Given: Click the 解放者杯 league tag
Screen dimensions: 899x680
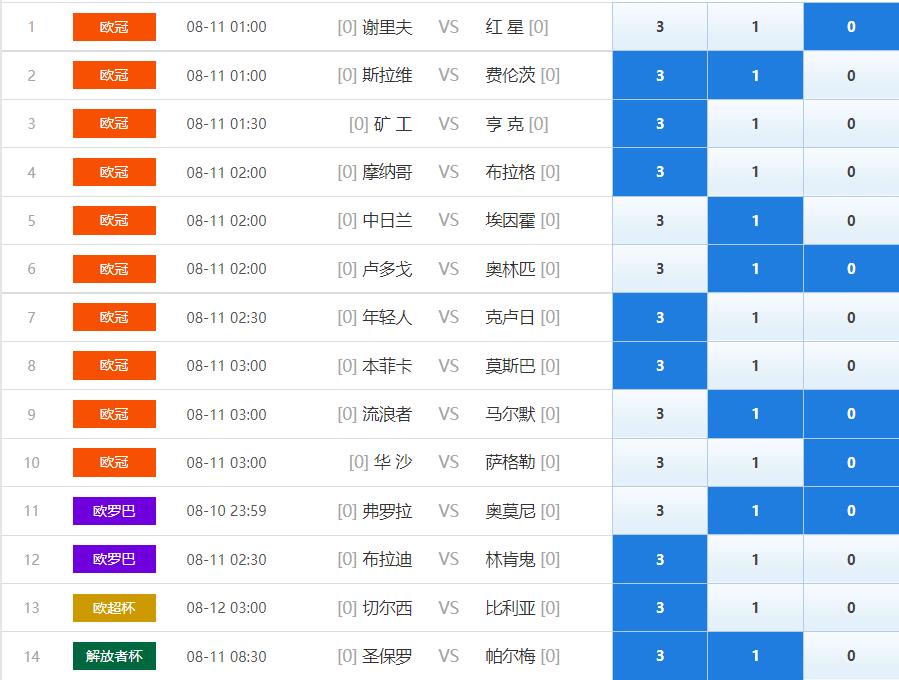Looking at the screenshot, I should [114, 656].
